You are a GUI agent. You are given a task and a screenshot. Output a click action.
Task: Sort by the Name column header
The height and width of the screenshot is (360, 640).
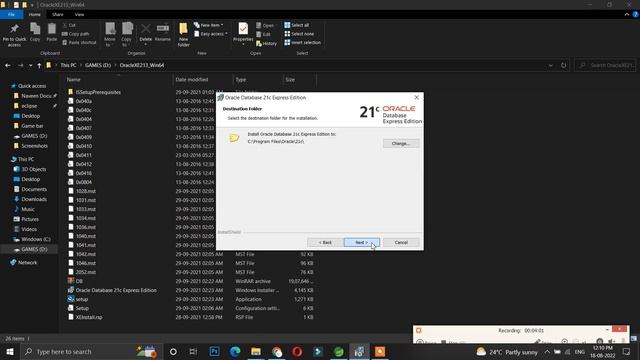[x=73, y=80]
